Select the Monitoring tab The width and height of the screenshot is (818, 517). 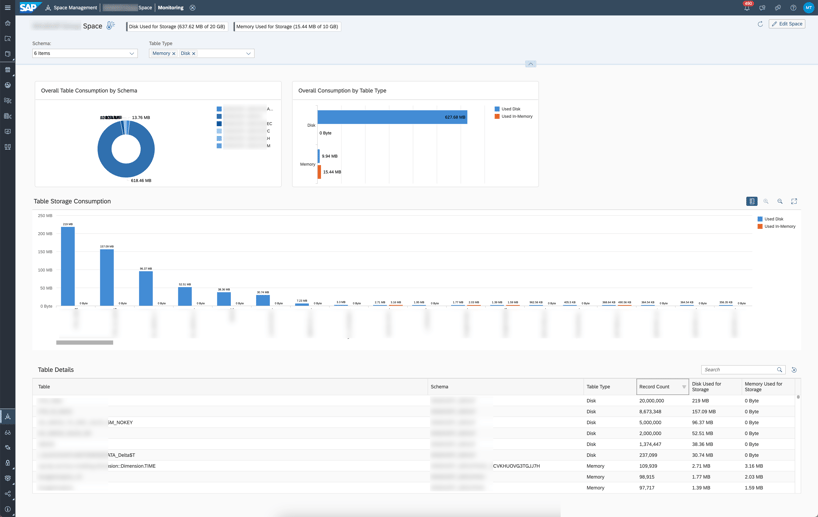pos(170,8)
